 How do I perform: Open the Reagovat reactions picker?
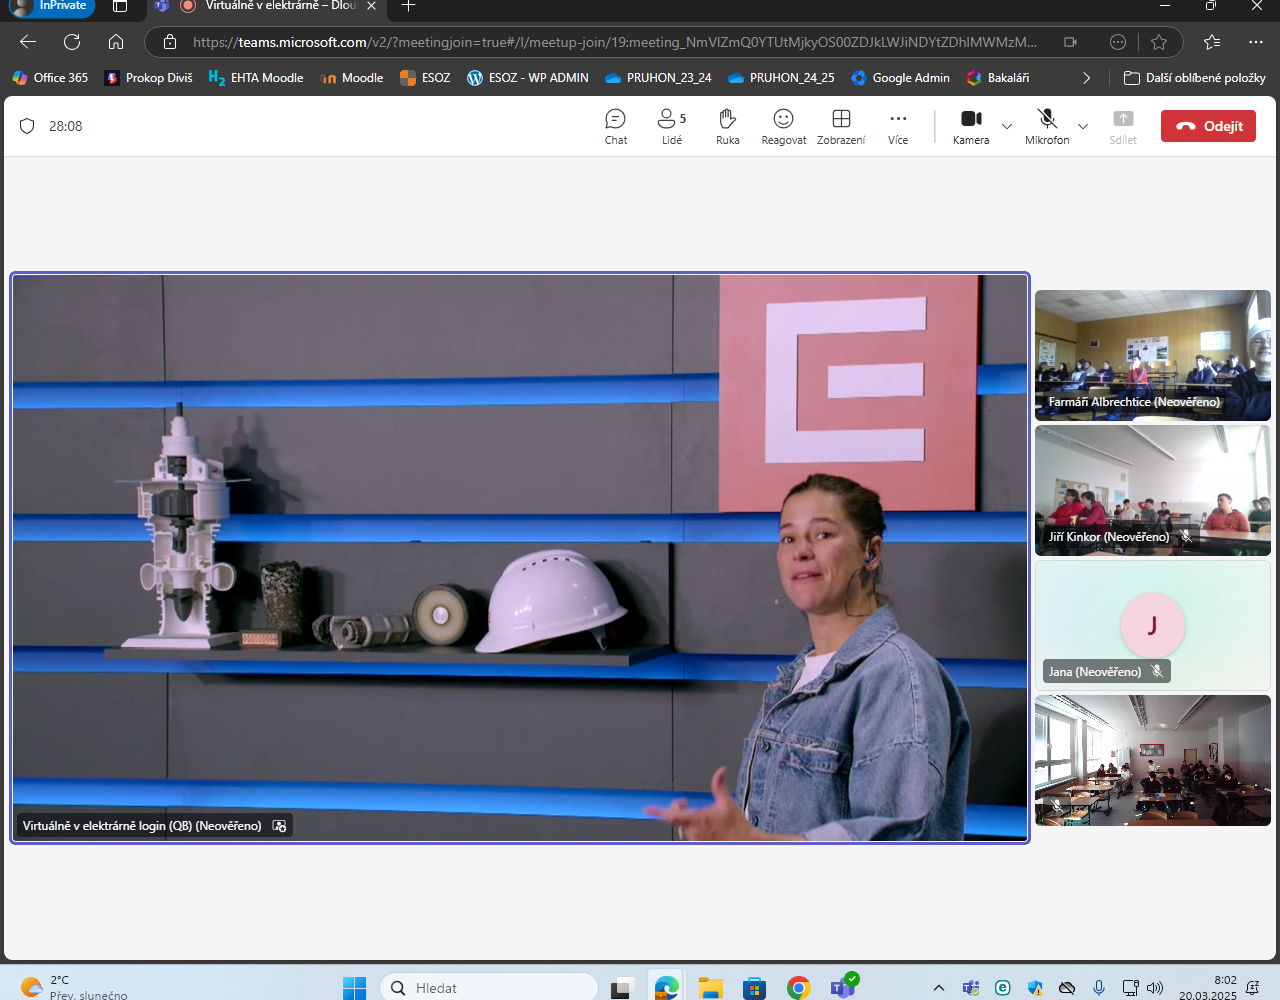[x=784, y=126]
